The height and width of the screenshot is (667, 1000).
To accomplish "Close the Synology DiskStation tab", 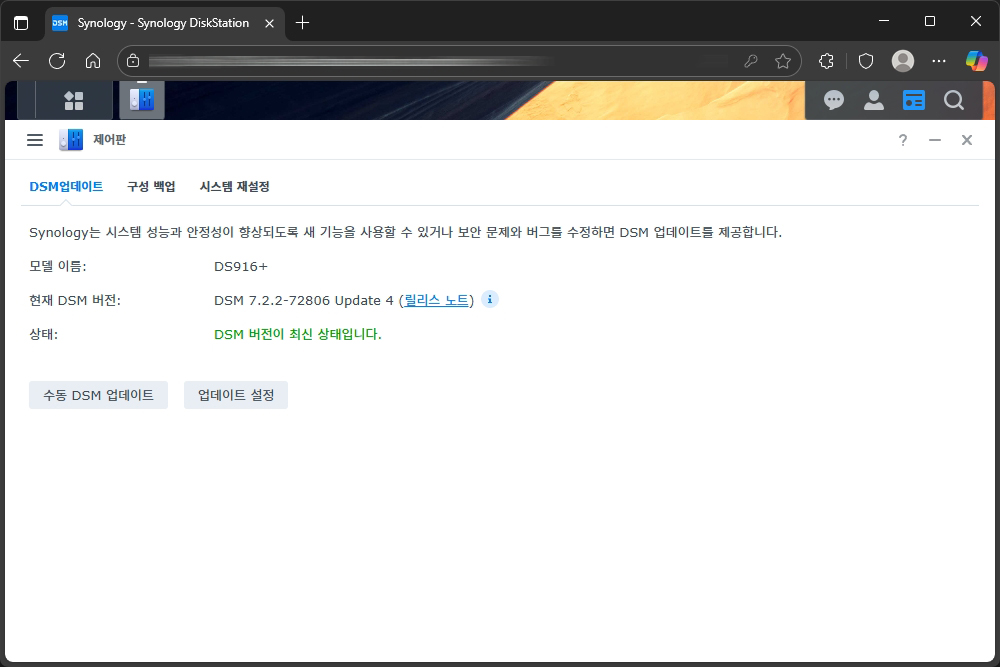I will point(270,23).
